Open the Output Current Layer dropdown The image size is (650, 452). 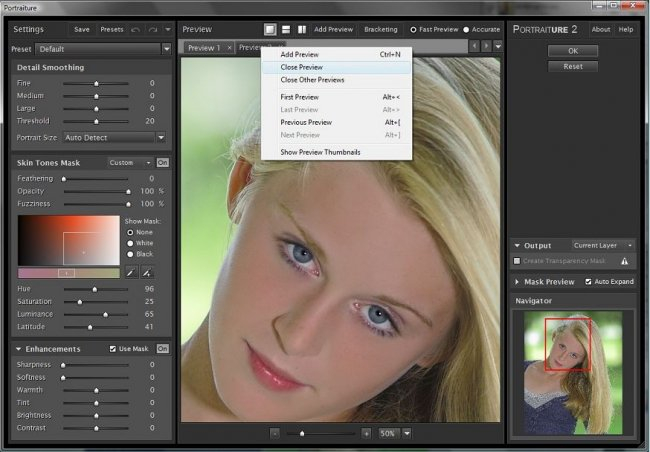point(602,245)
